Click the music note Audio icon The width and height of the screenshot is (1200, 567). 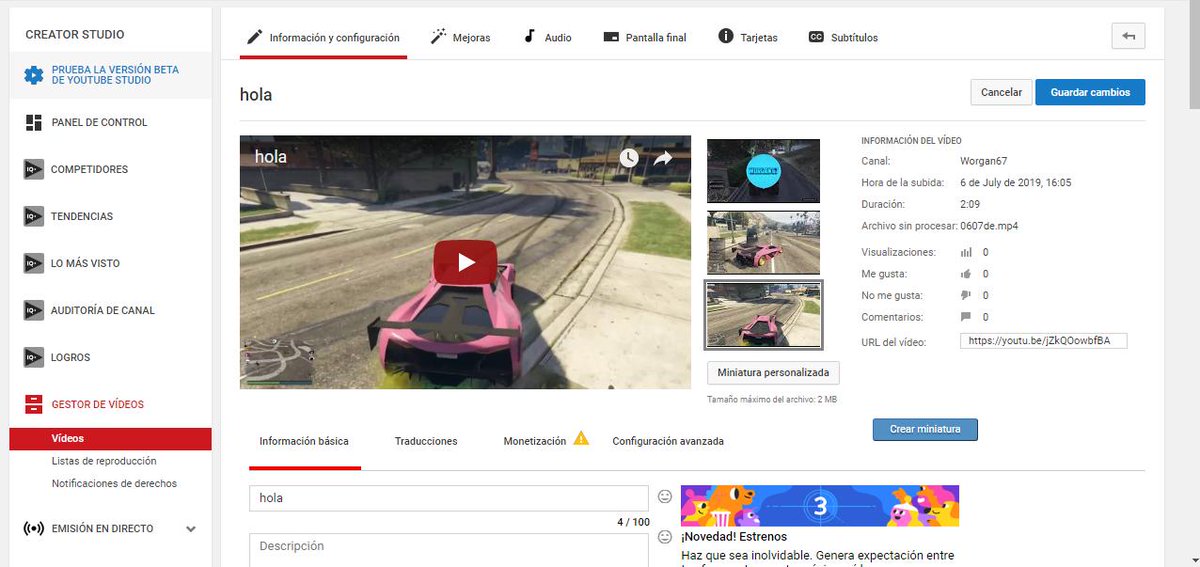pyautogui.click(x=530, y=37)
